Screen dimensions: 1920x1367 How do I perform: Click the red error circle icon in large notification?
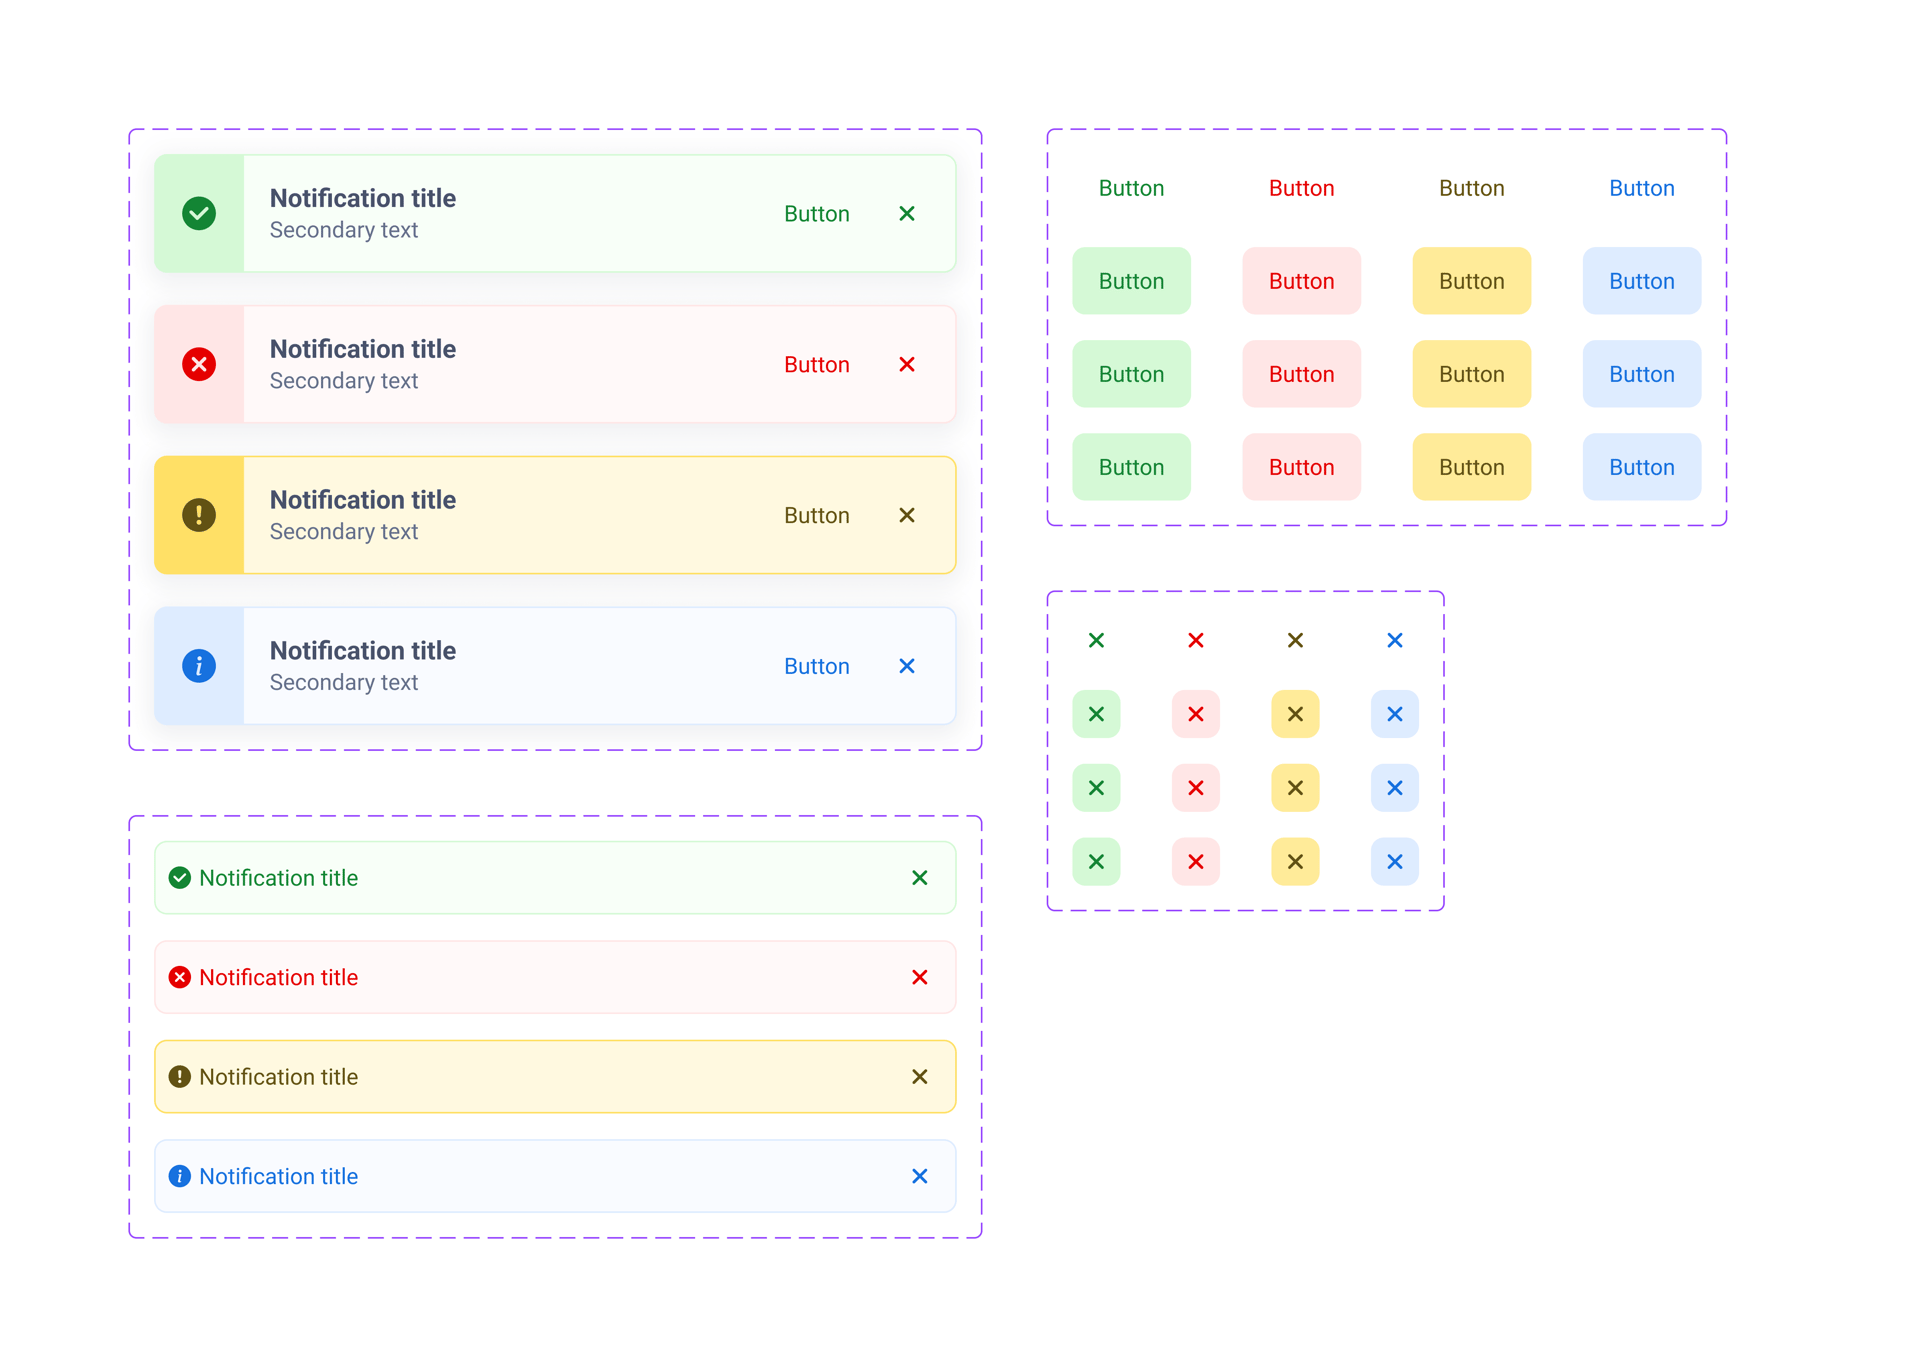coord(199,364)
